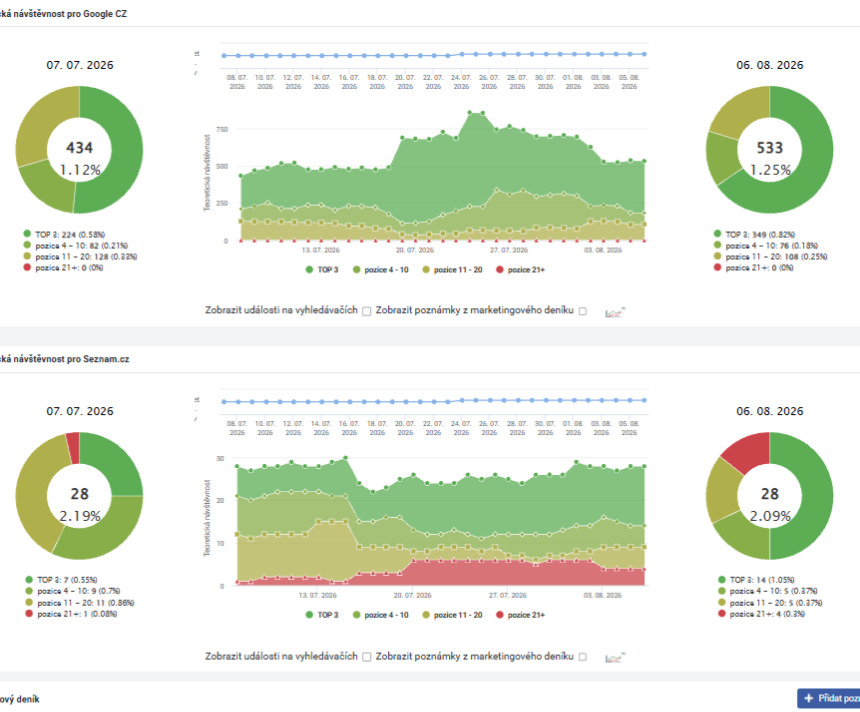Click the red 21+ segment of Seznam.cz 06. 08. donut
Viewport: 860px width, 712px height.
[x=750, y=451]
